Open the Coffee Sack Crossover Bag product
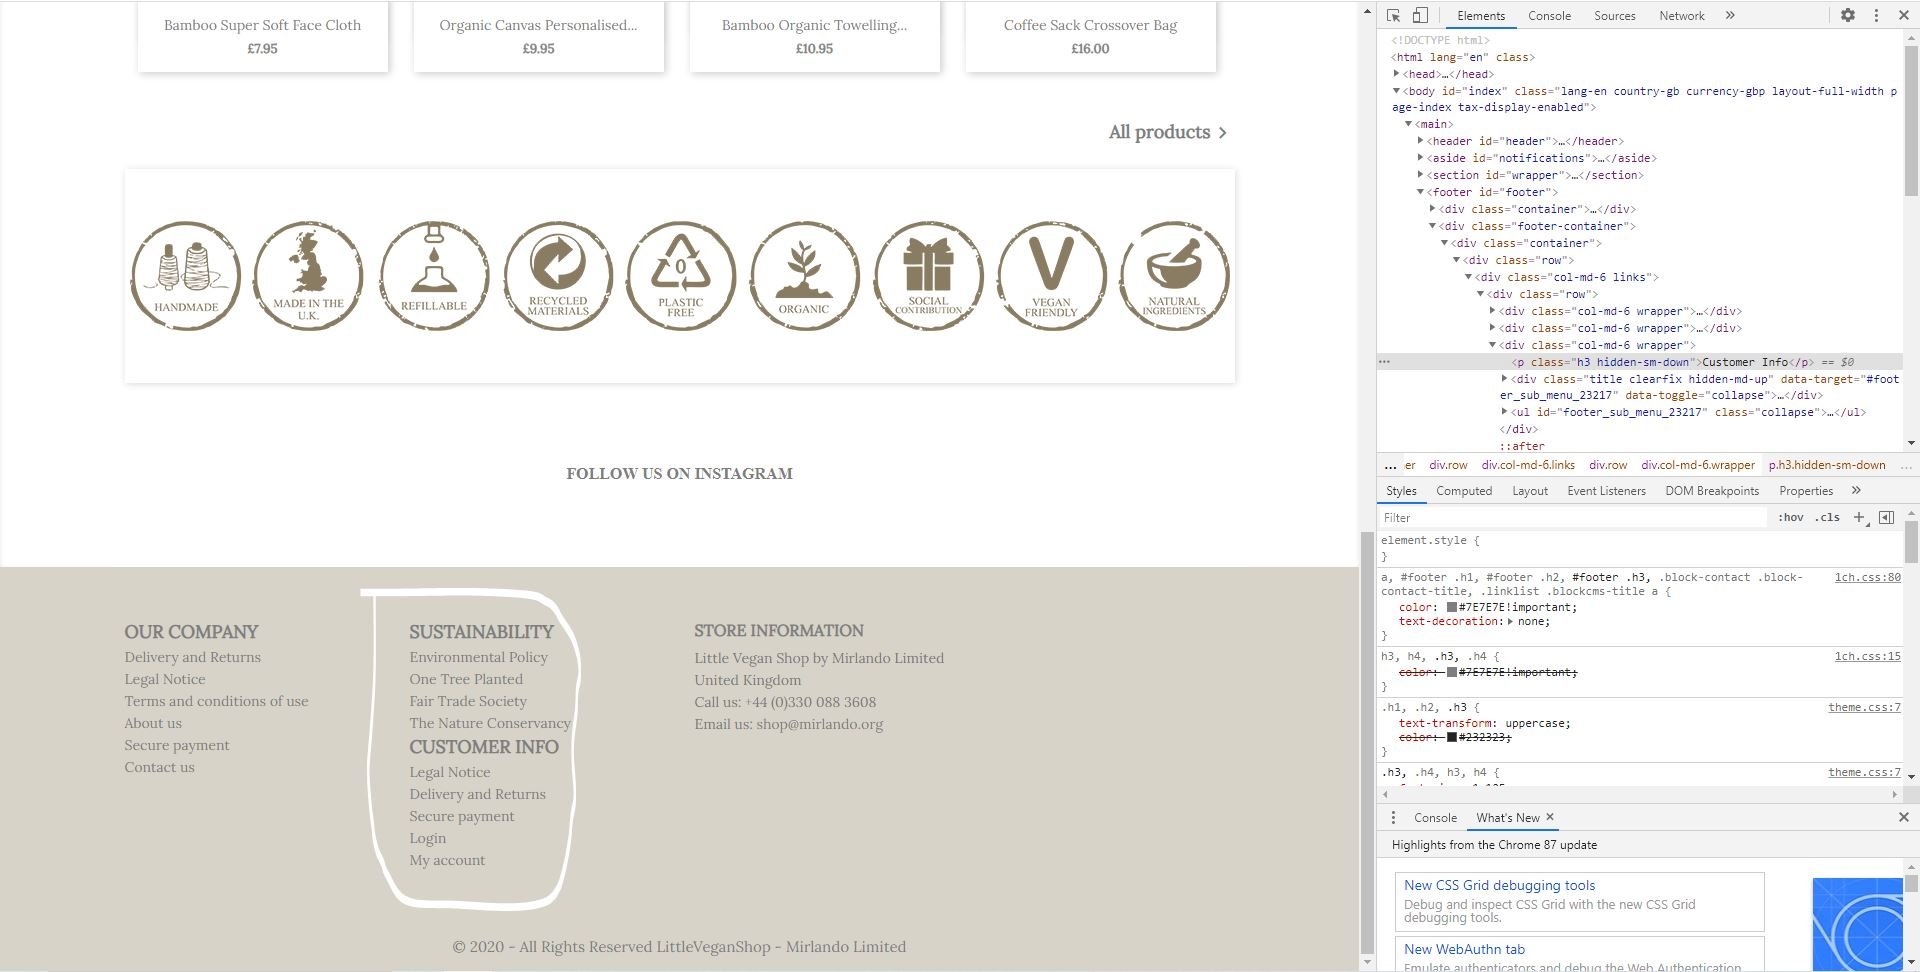Image resolution: width=1920 pixels, height=972 pixels. 1090,25
